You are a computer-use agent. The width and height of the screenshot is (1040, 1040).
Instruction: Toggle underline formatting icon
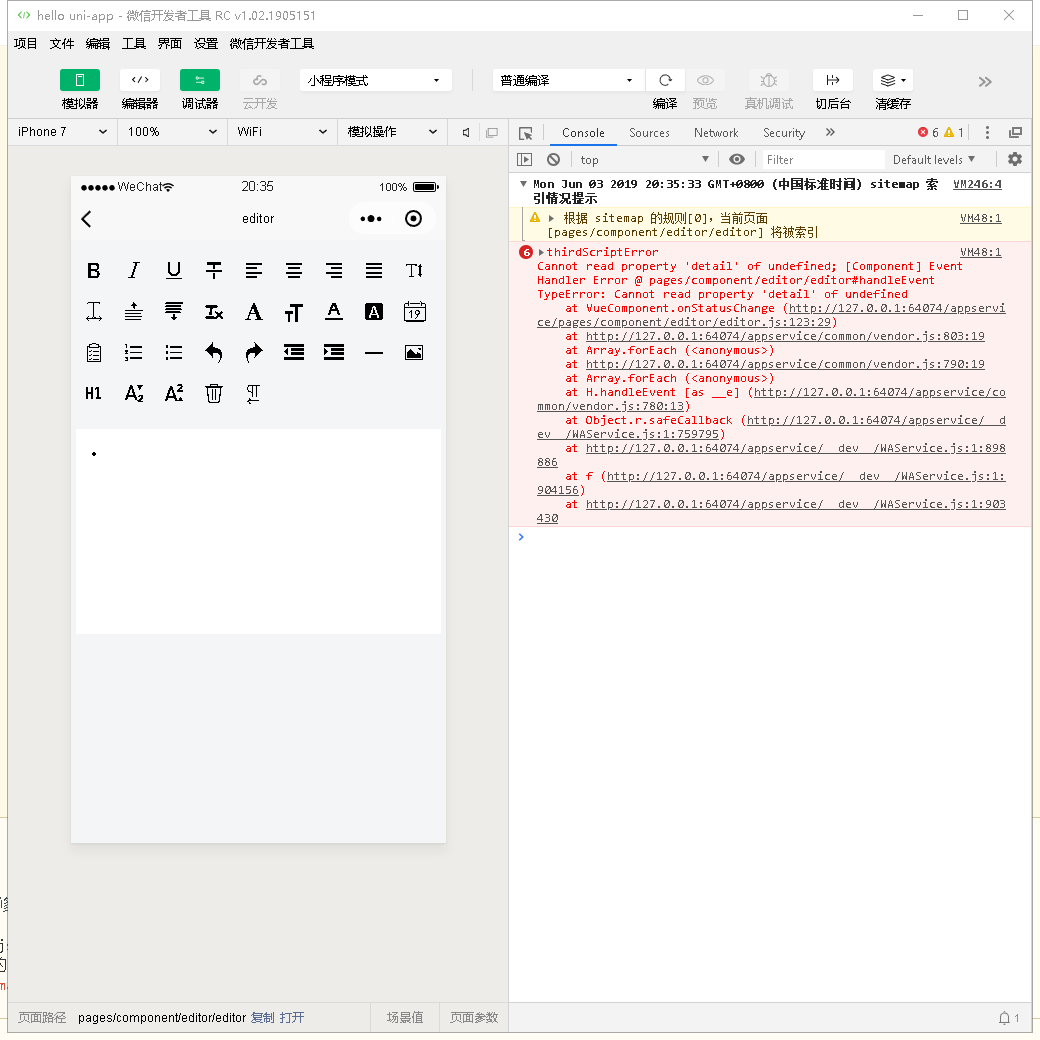pyautogui.click(x=174, y=271)
